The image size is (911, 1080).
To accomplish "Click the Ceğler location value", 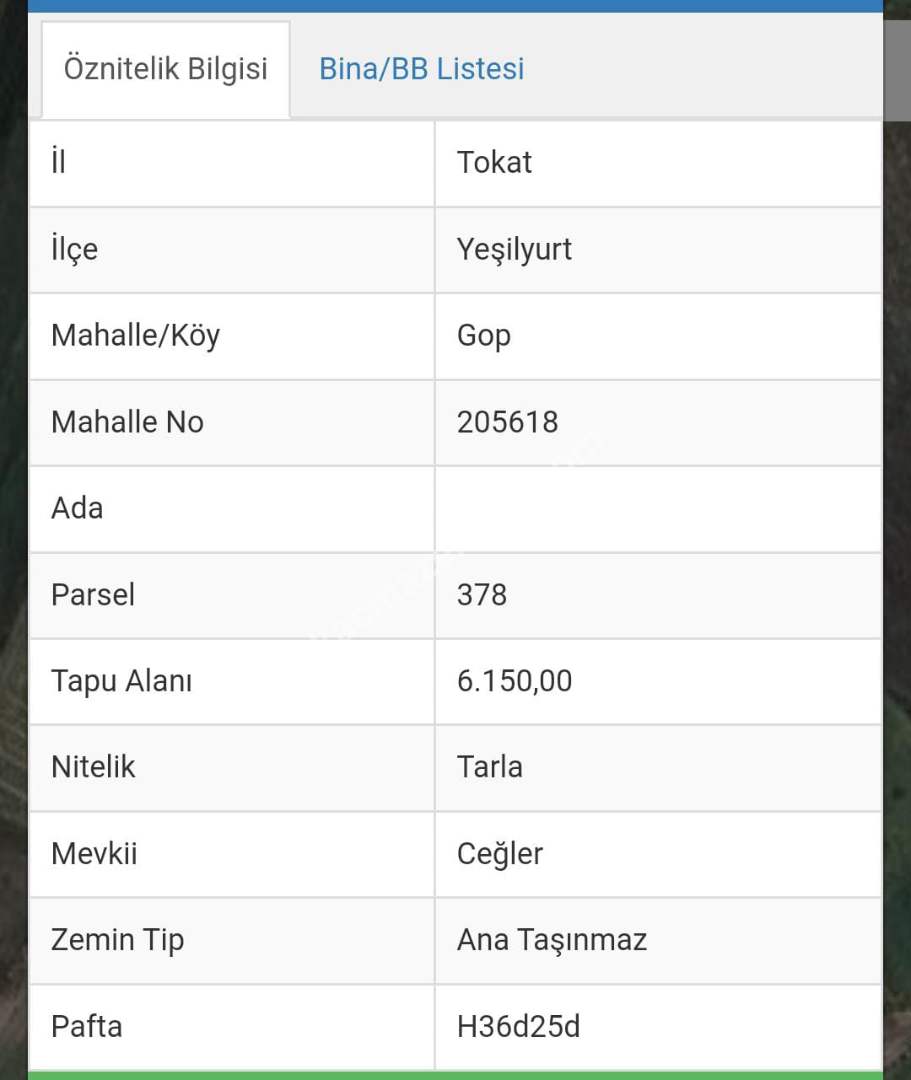I will click(x=500, y=854).
